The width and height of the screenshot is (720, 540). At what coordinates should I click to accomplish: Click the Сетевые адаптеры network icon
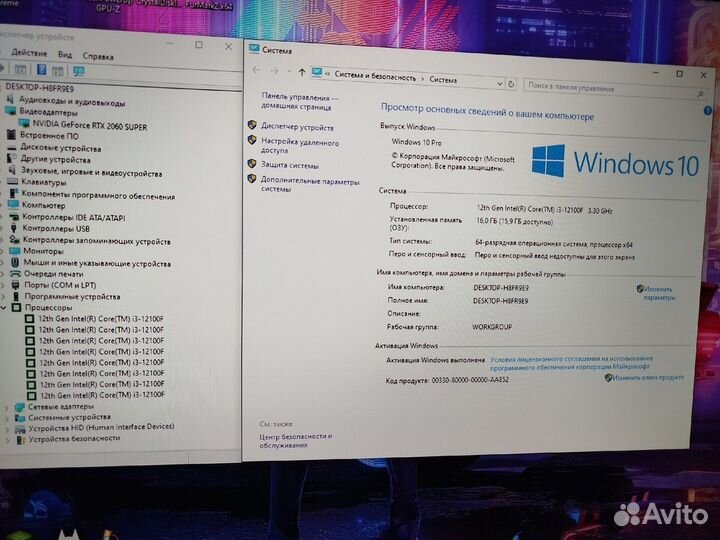20,407
